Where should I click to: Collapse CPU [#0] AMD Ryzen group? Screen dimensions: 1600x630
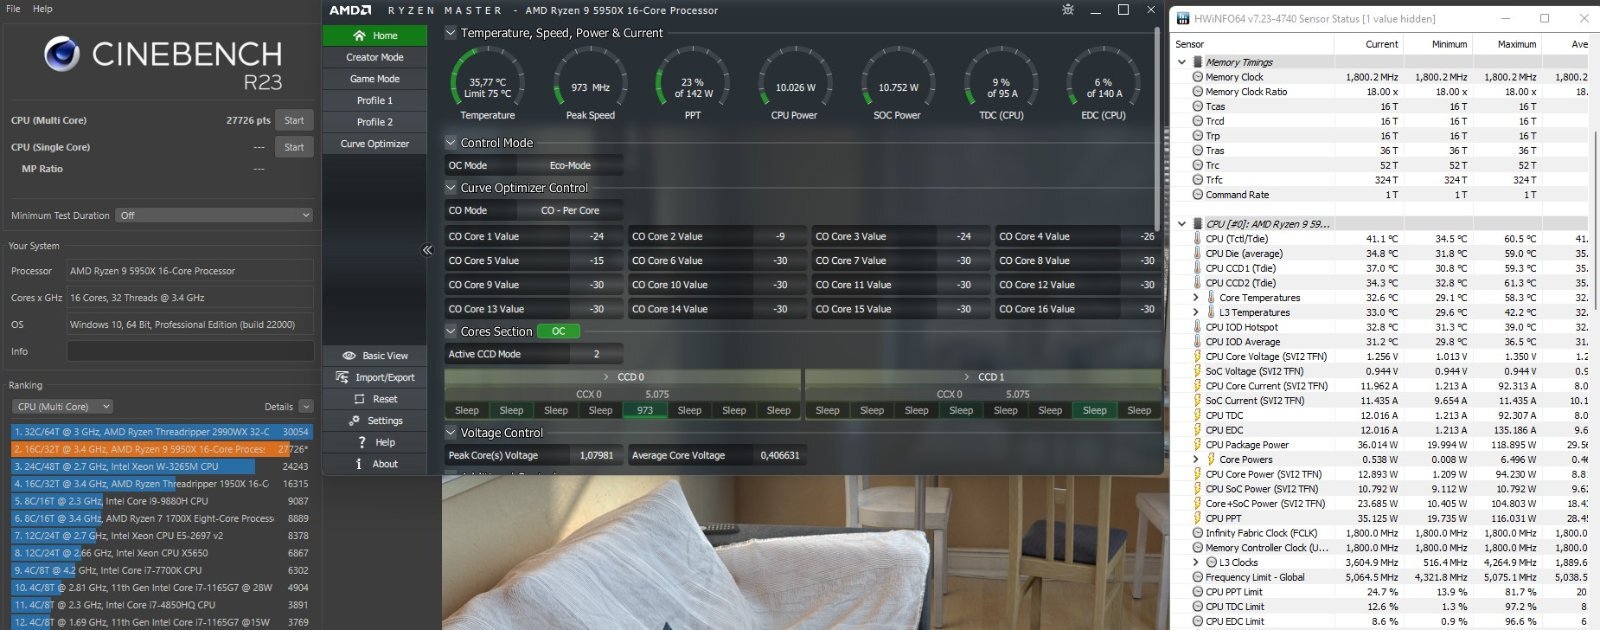pos(1182,224)
